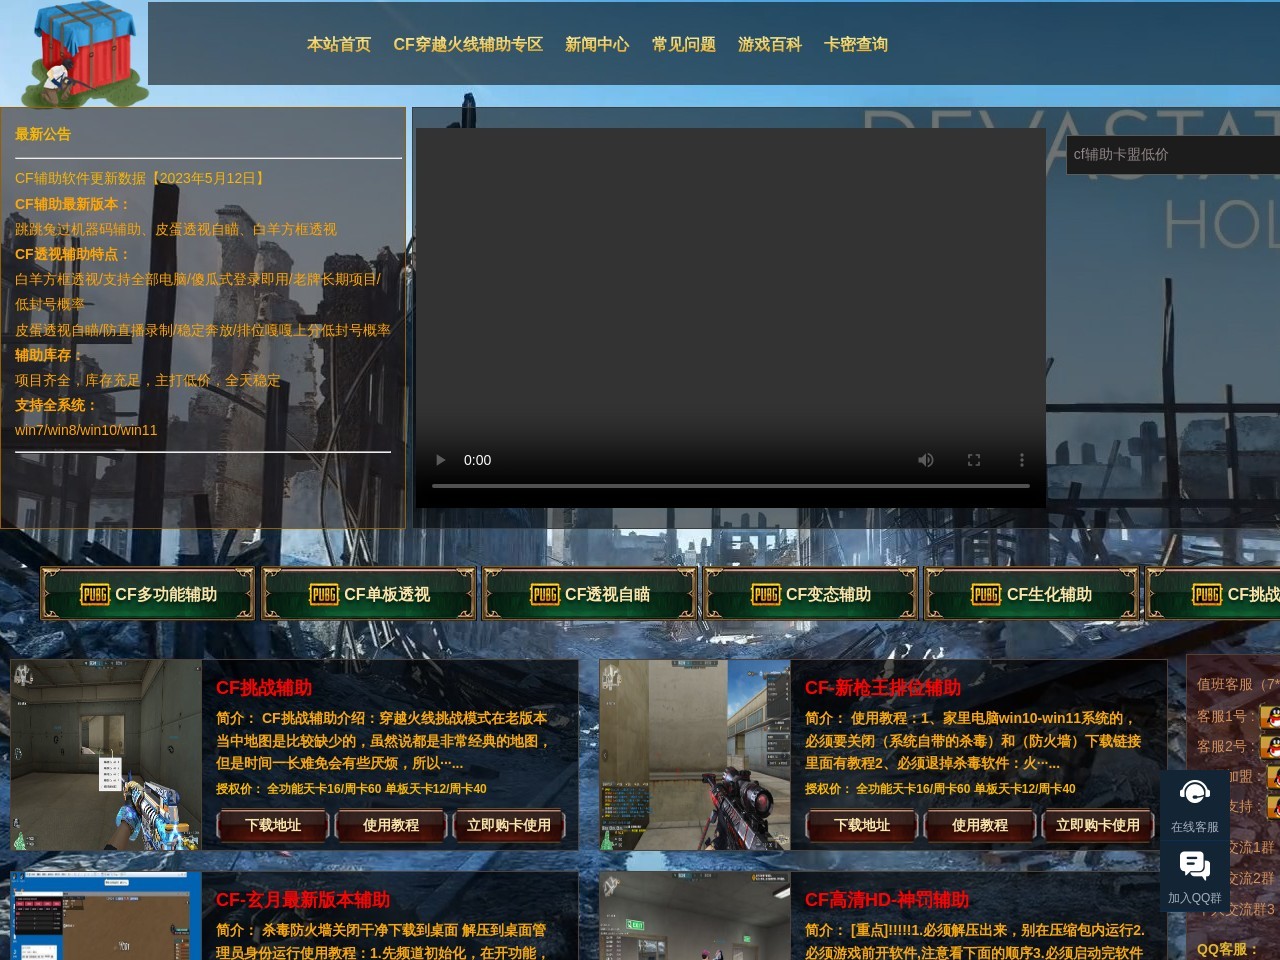Screen dimensions: 1280x960
Task: Click the CF高清HD-神罚辅助 screenshot thumbnail
Action: point(695,916)
